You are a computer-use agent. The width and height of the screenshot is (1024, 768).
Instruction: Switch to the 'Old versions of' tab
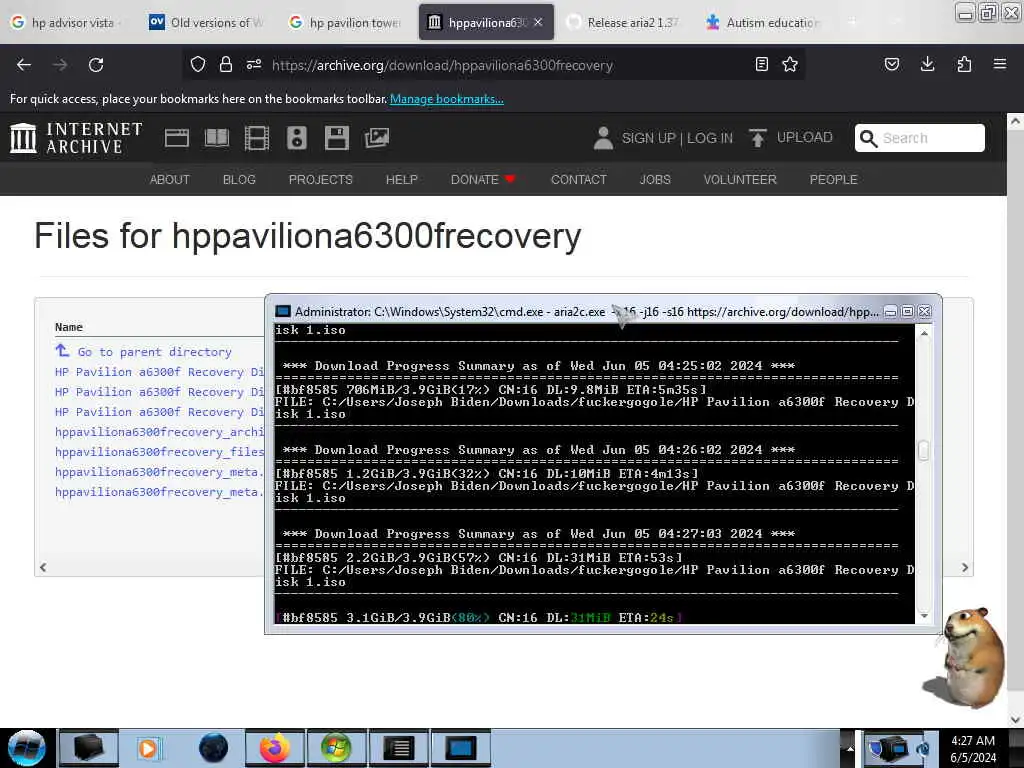pos(206,22)
